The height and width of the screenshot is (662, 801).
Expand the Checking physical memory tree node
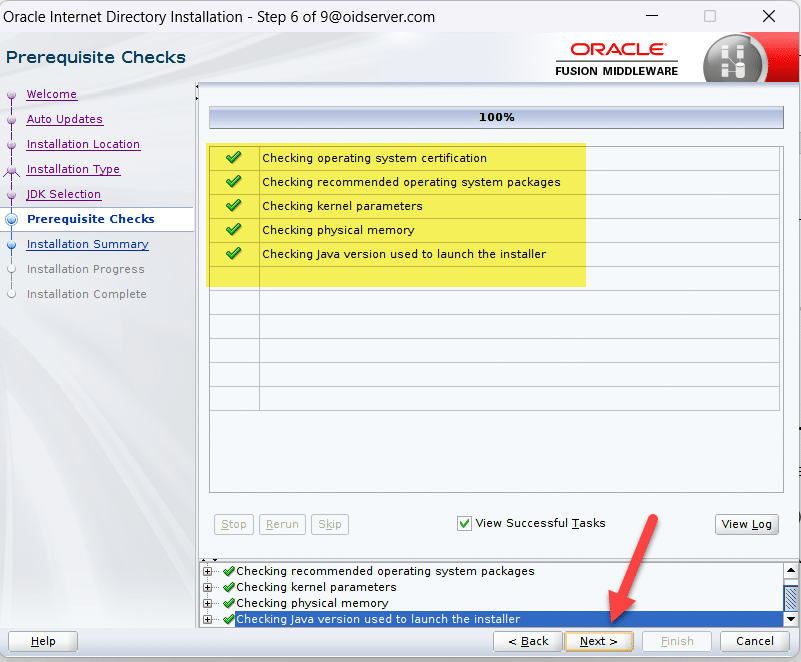(208, 603)
